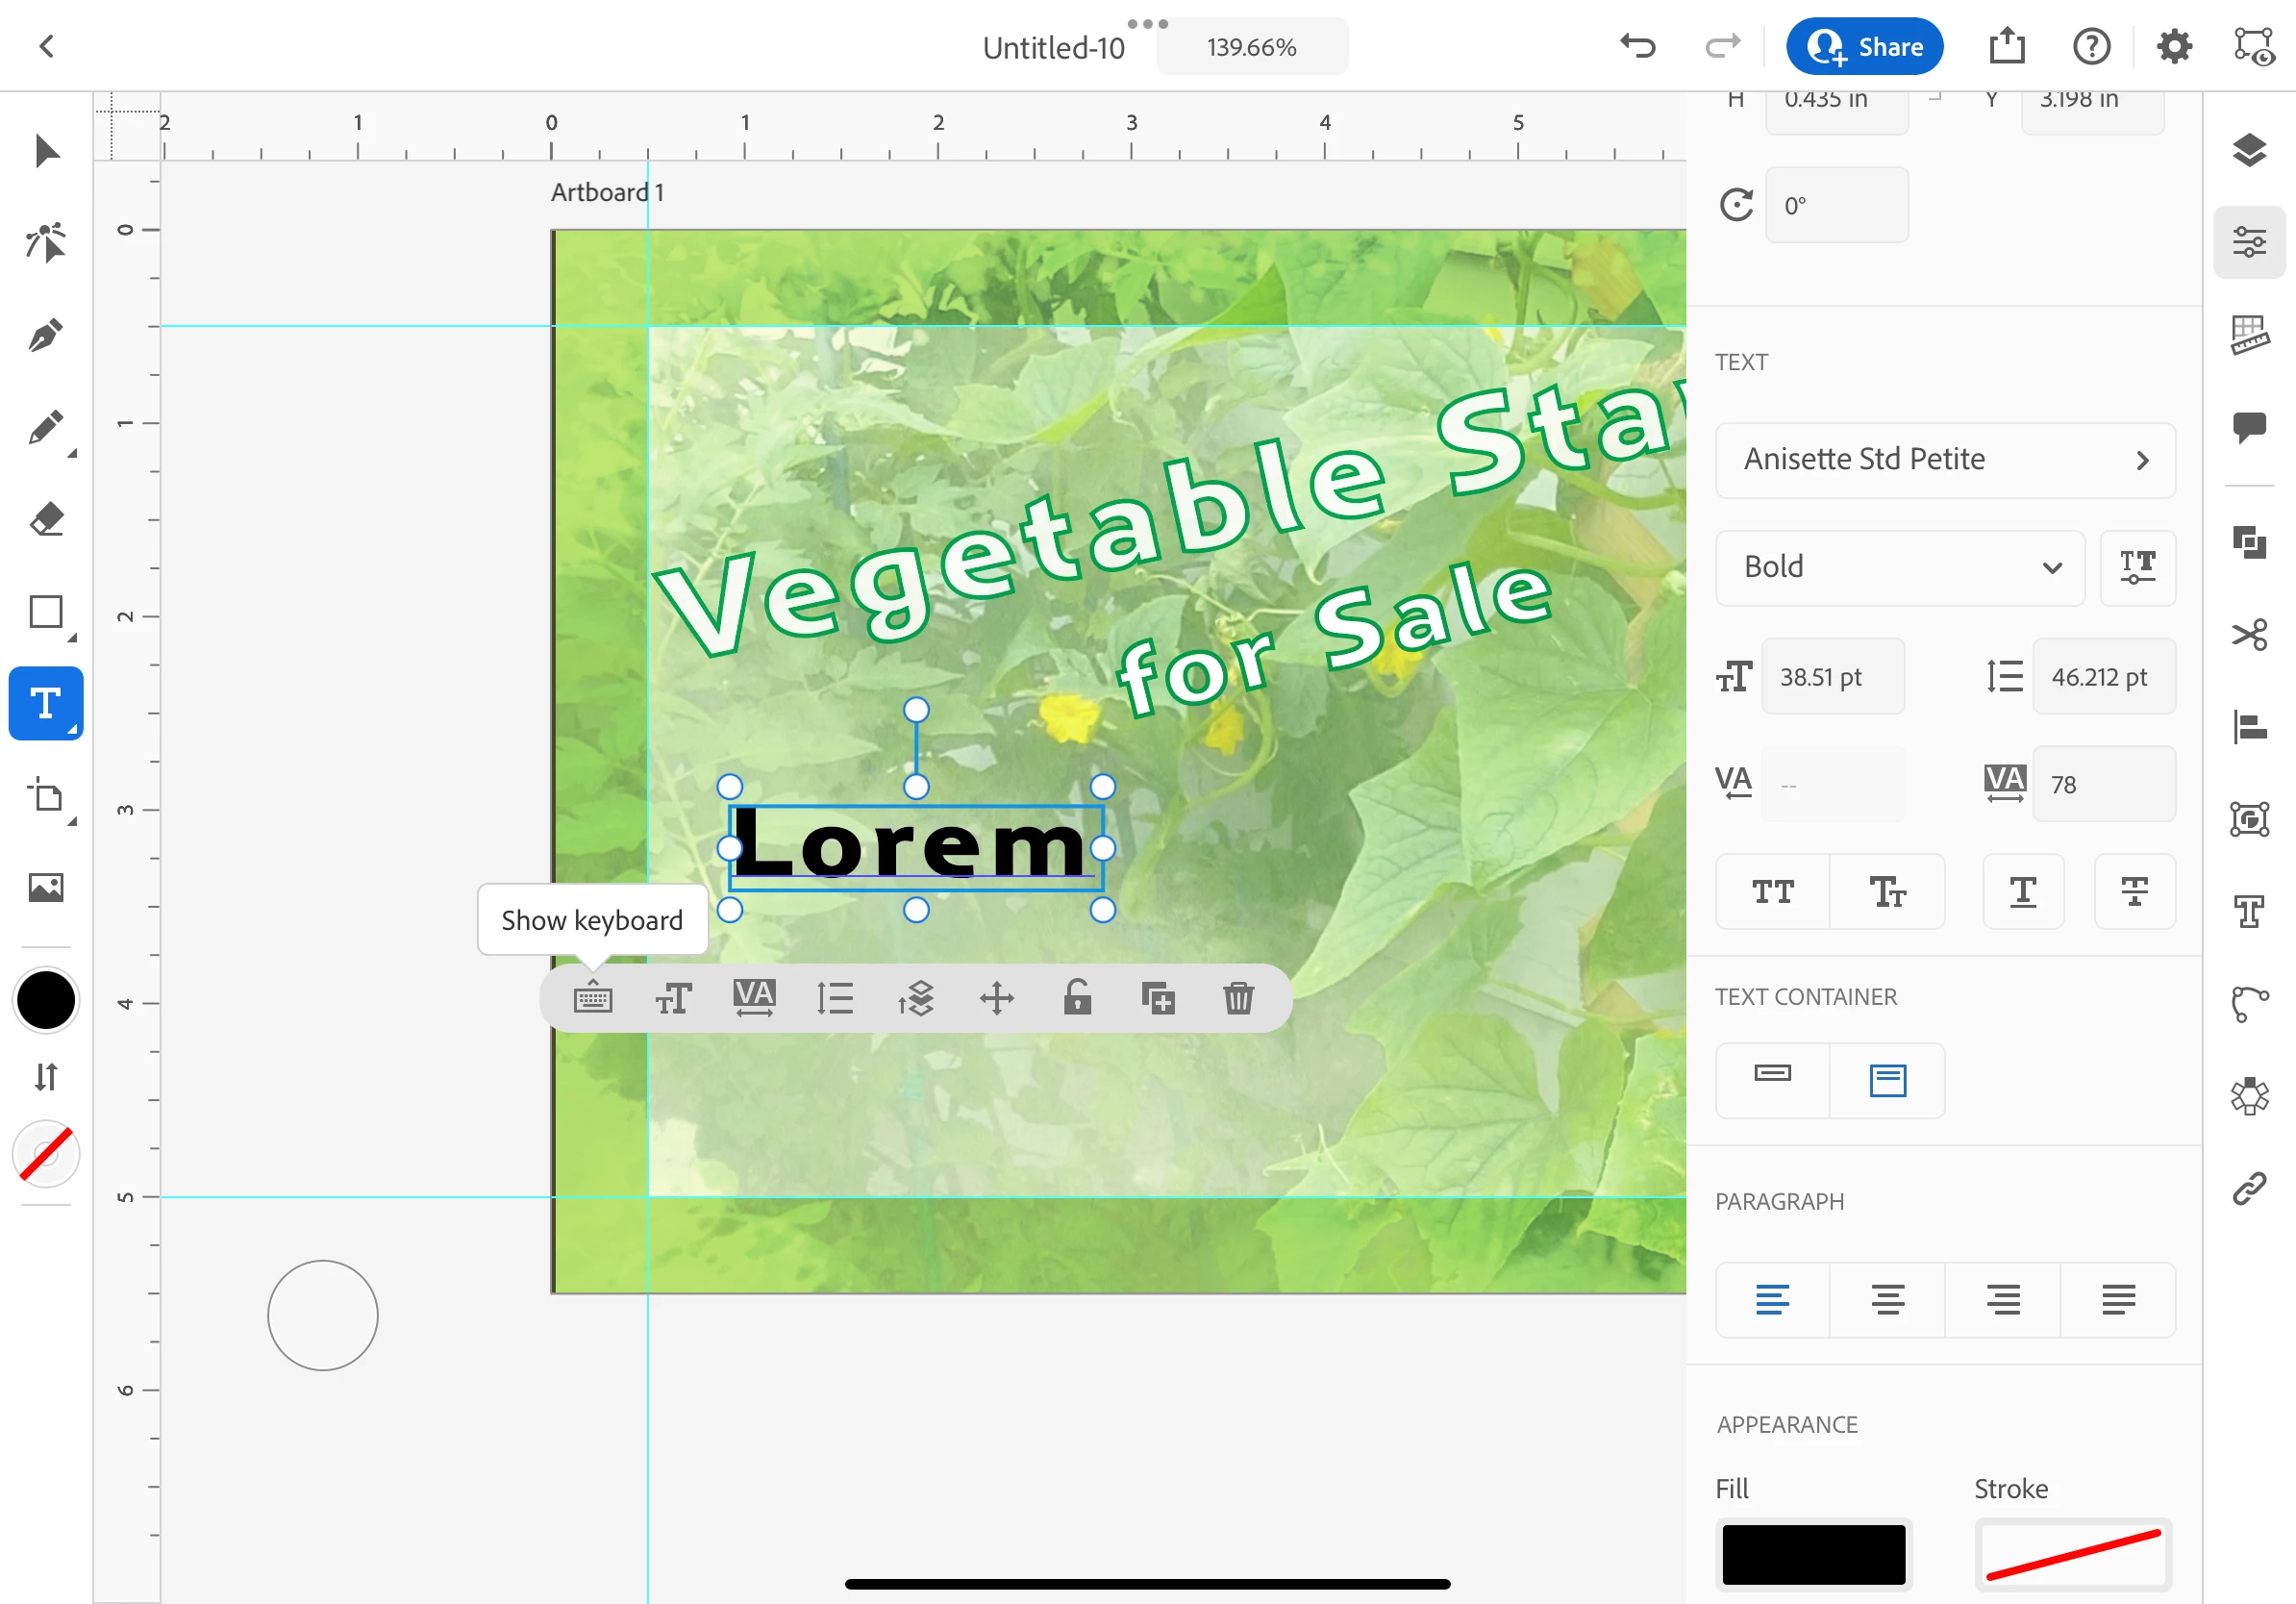Screen dimensions: 2296x1604
Task: Undo the last action
Action: coord(1638,46)
